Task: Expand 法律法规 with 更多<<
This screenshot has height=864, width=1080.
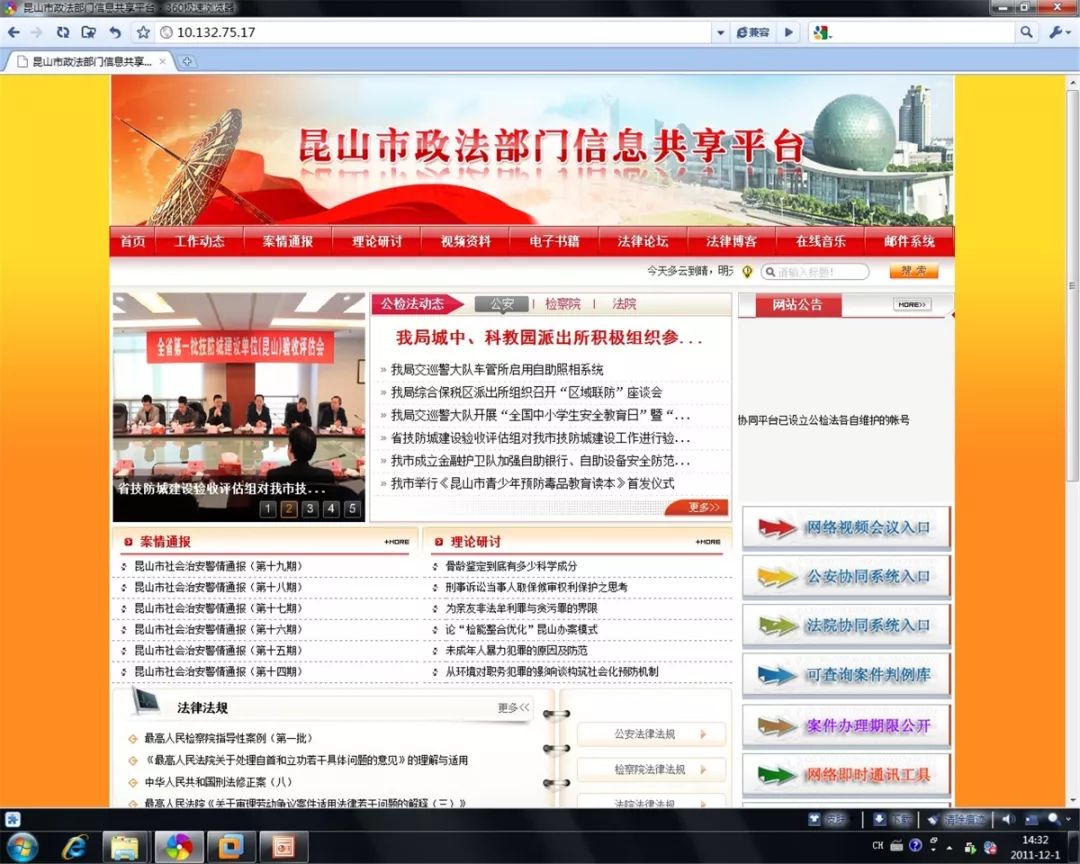Action: click(x=514, y=708)
